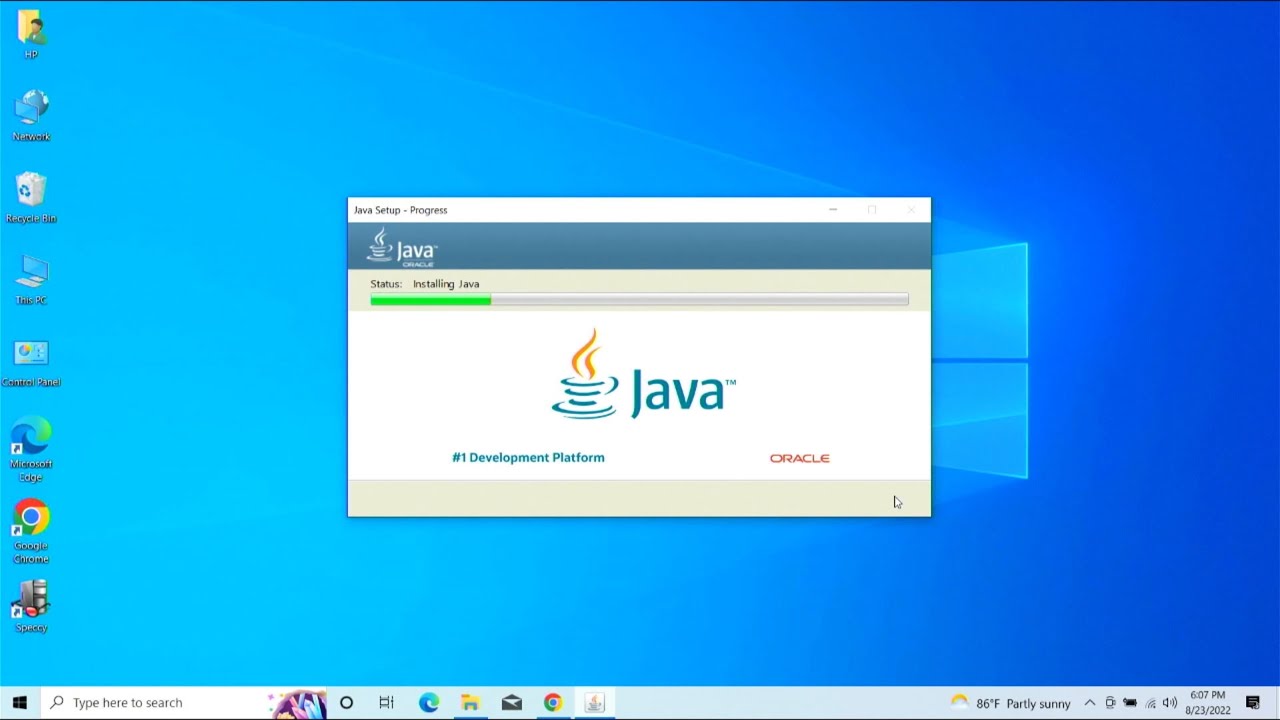Click the ORACLE logo text
This screenshot has width=1280, height=720.
(x=799, y=458)
